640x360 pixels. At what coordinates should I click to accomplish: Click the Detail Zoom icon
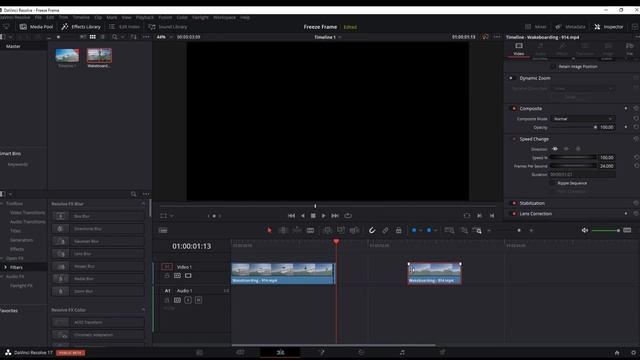click(x=464, y=230)
